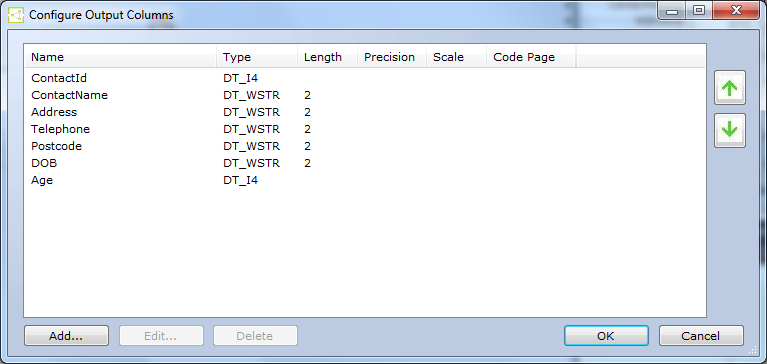Click the Precision column header
Viewport: 767px width, 364px height.
click(x=392, y=57)
